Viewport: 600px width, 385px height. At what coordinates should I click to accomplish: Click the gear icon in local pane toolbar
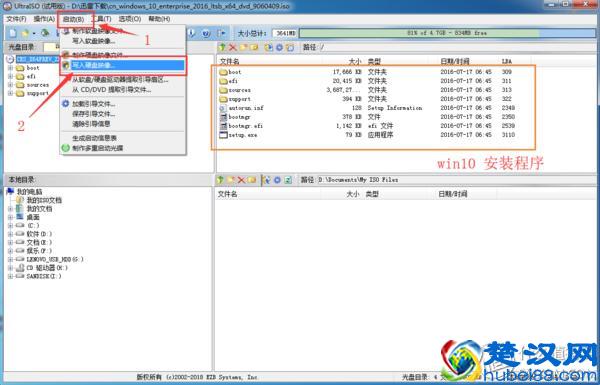(277, 179)
